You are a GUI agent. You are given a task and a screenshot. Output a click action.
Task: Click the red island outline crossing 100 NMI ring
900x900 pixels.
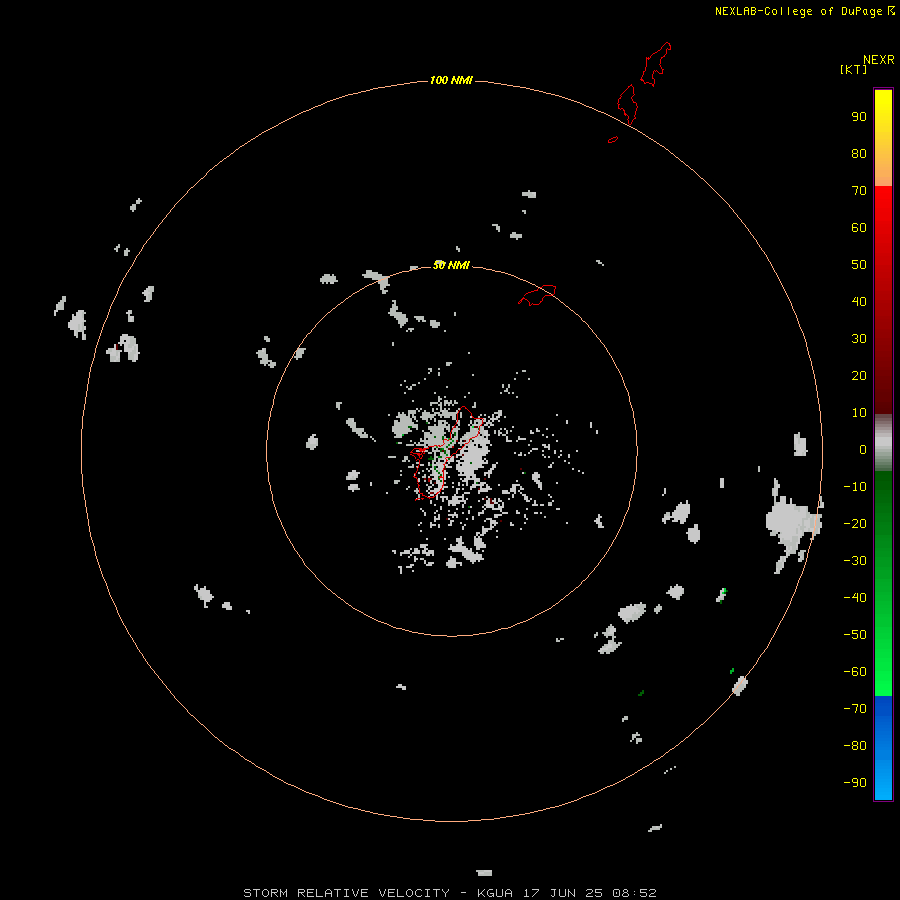(627, 104)
